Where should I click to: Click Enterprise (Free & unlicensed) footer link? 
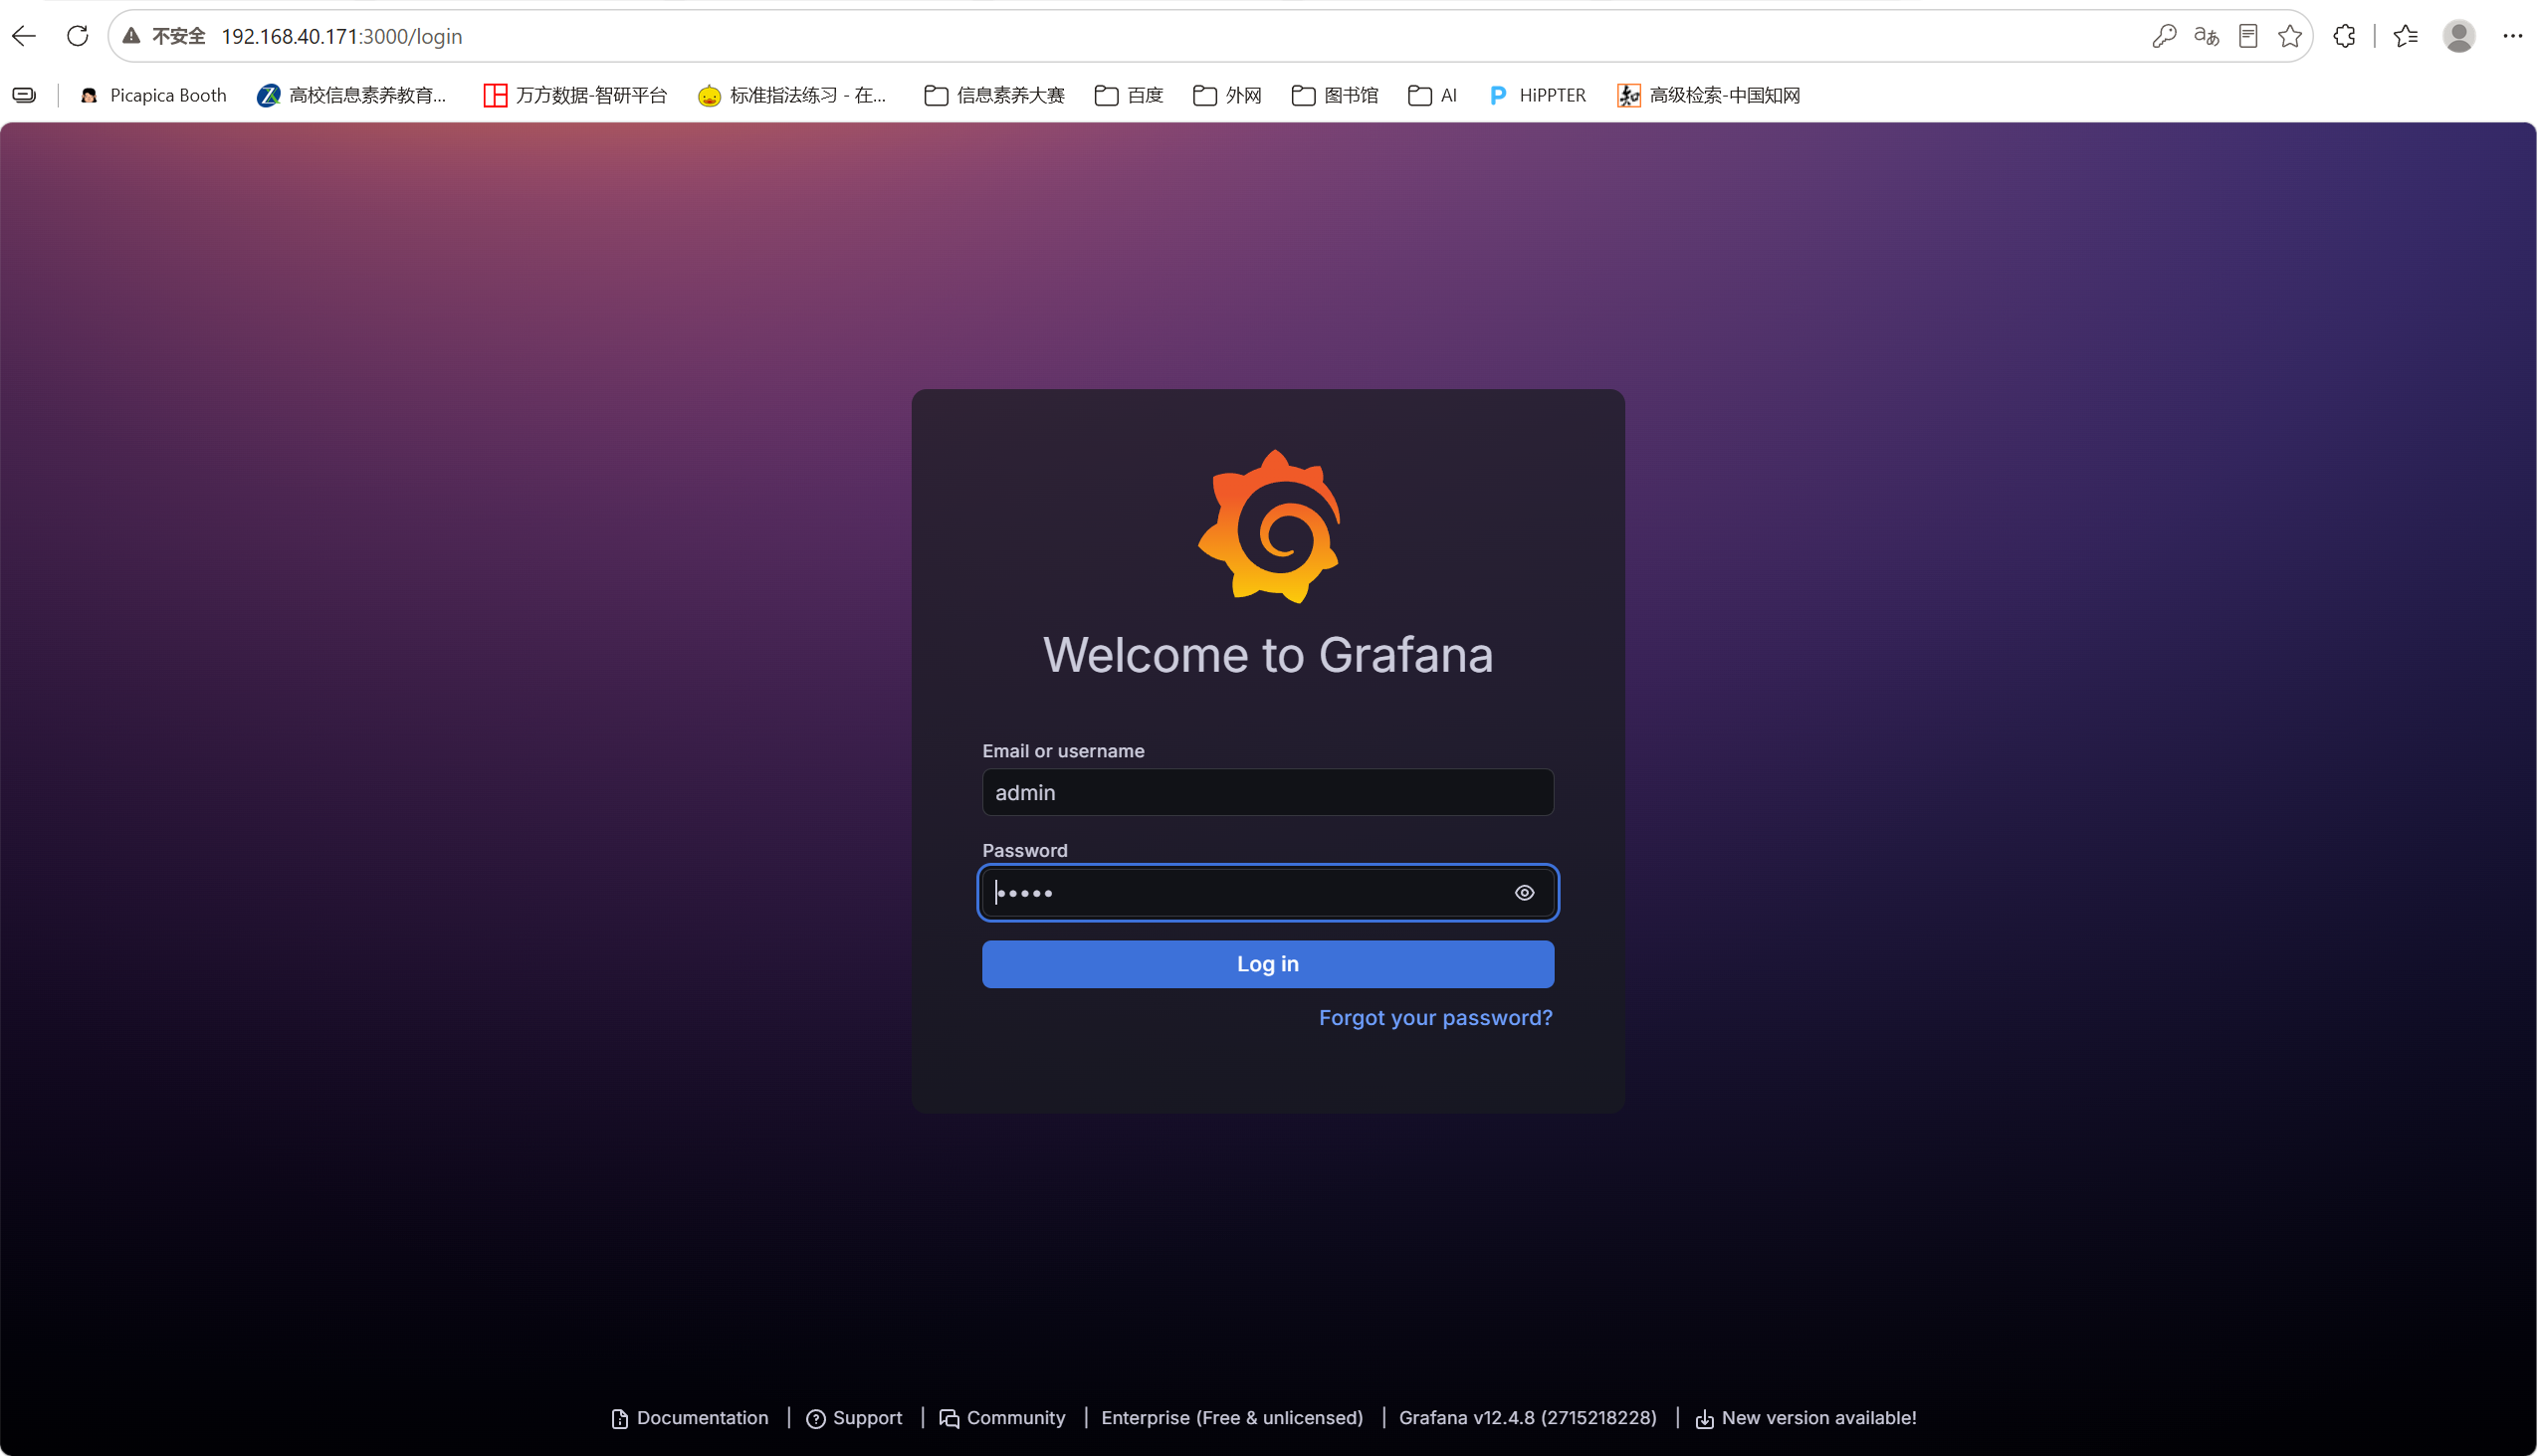(1232, 1418)
